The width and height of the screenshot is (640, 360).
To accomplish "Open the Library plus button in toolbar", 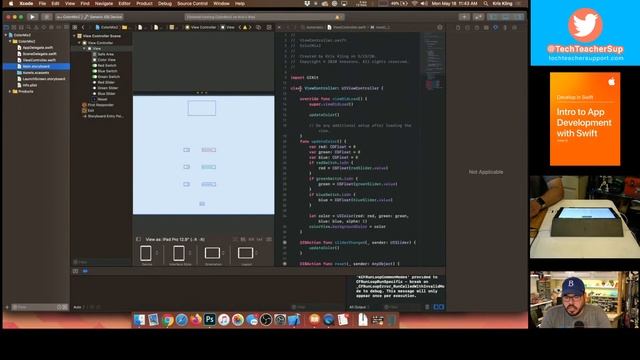I will pos(464,17).
